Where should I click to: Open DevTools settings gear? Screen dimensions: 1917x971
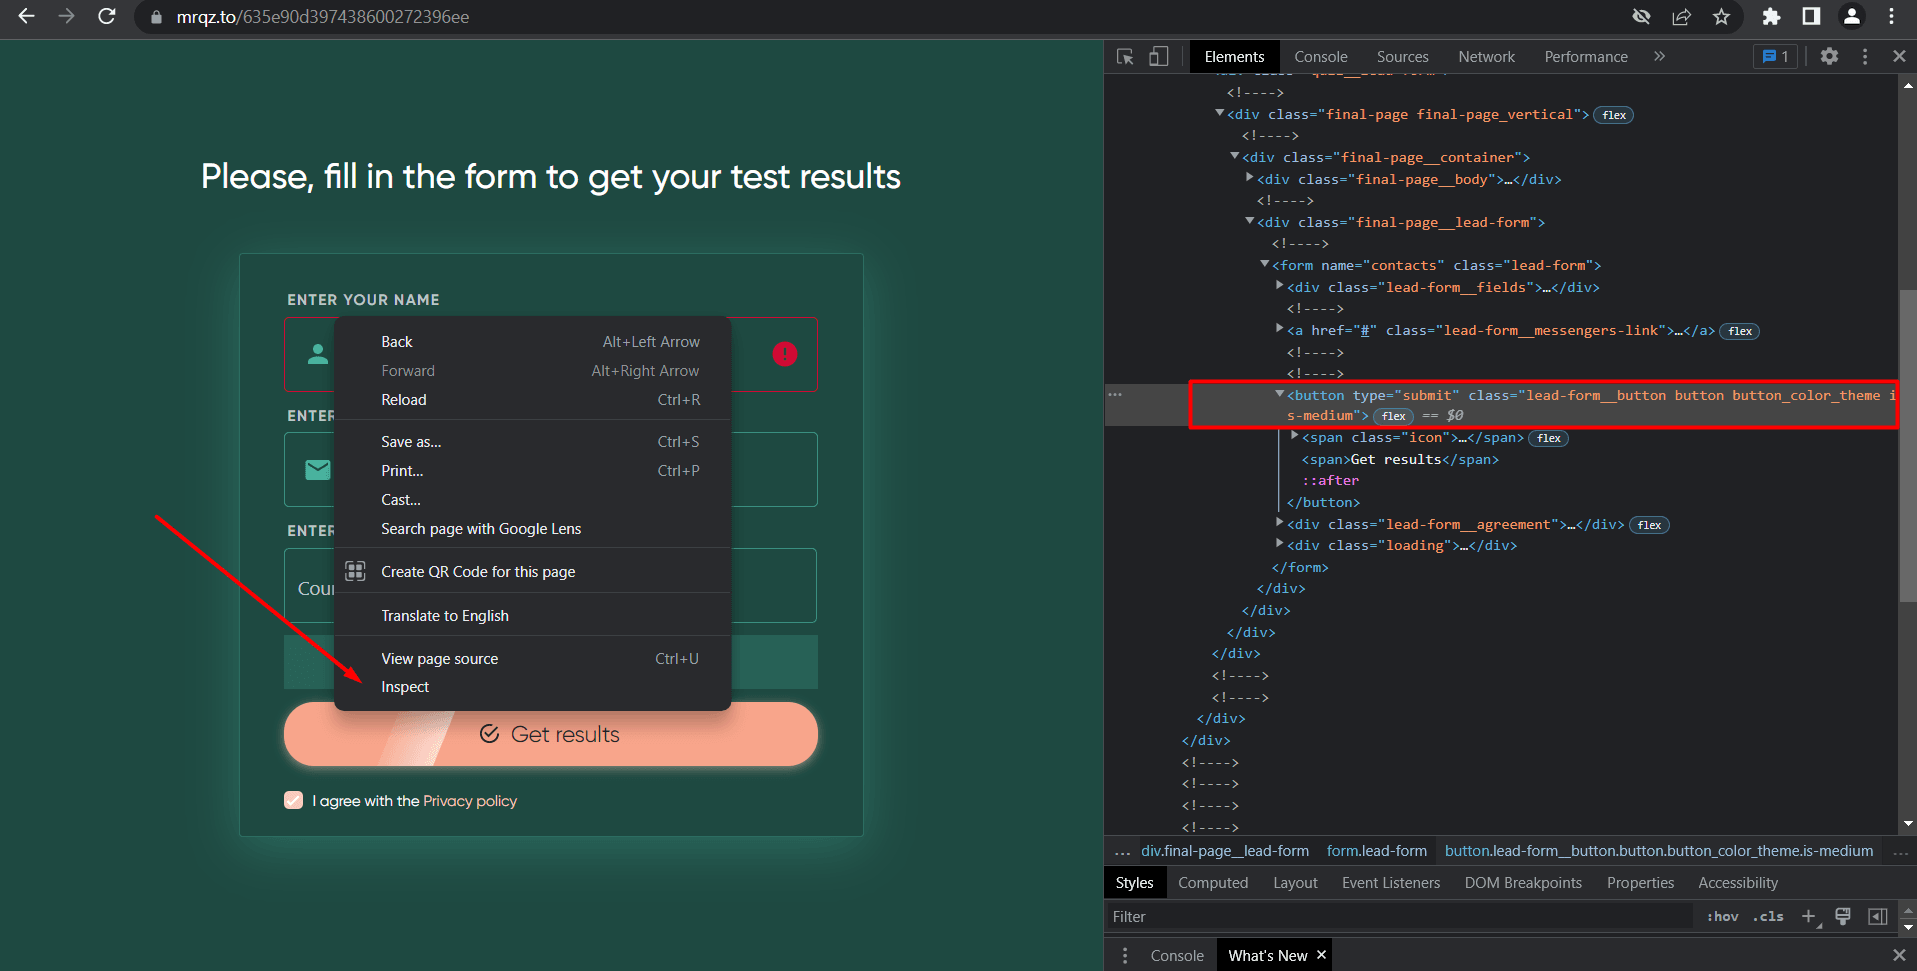pos(1829,57)
